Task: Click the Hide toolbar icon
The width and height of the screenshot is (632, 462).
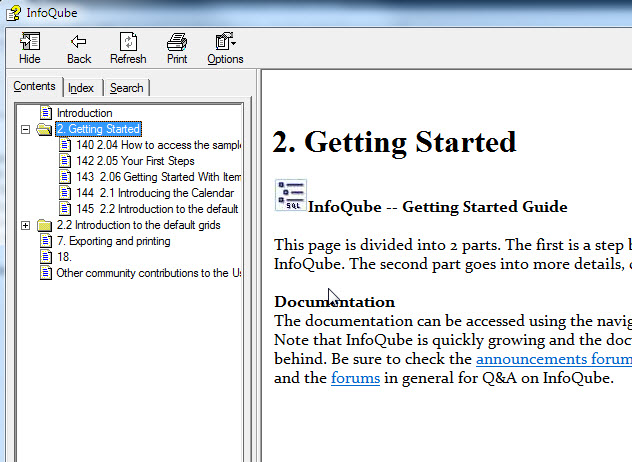Action: coord(30,42)
